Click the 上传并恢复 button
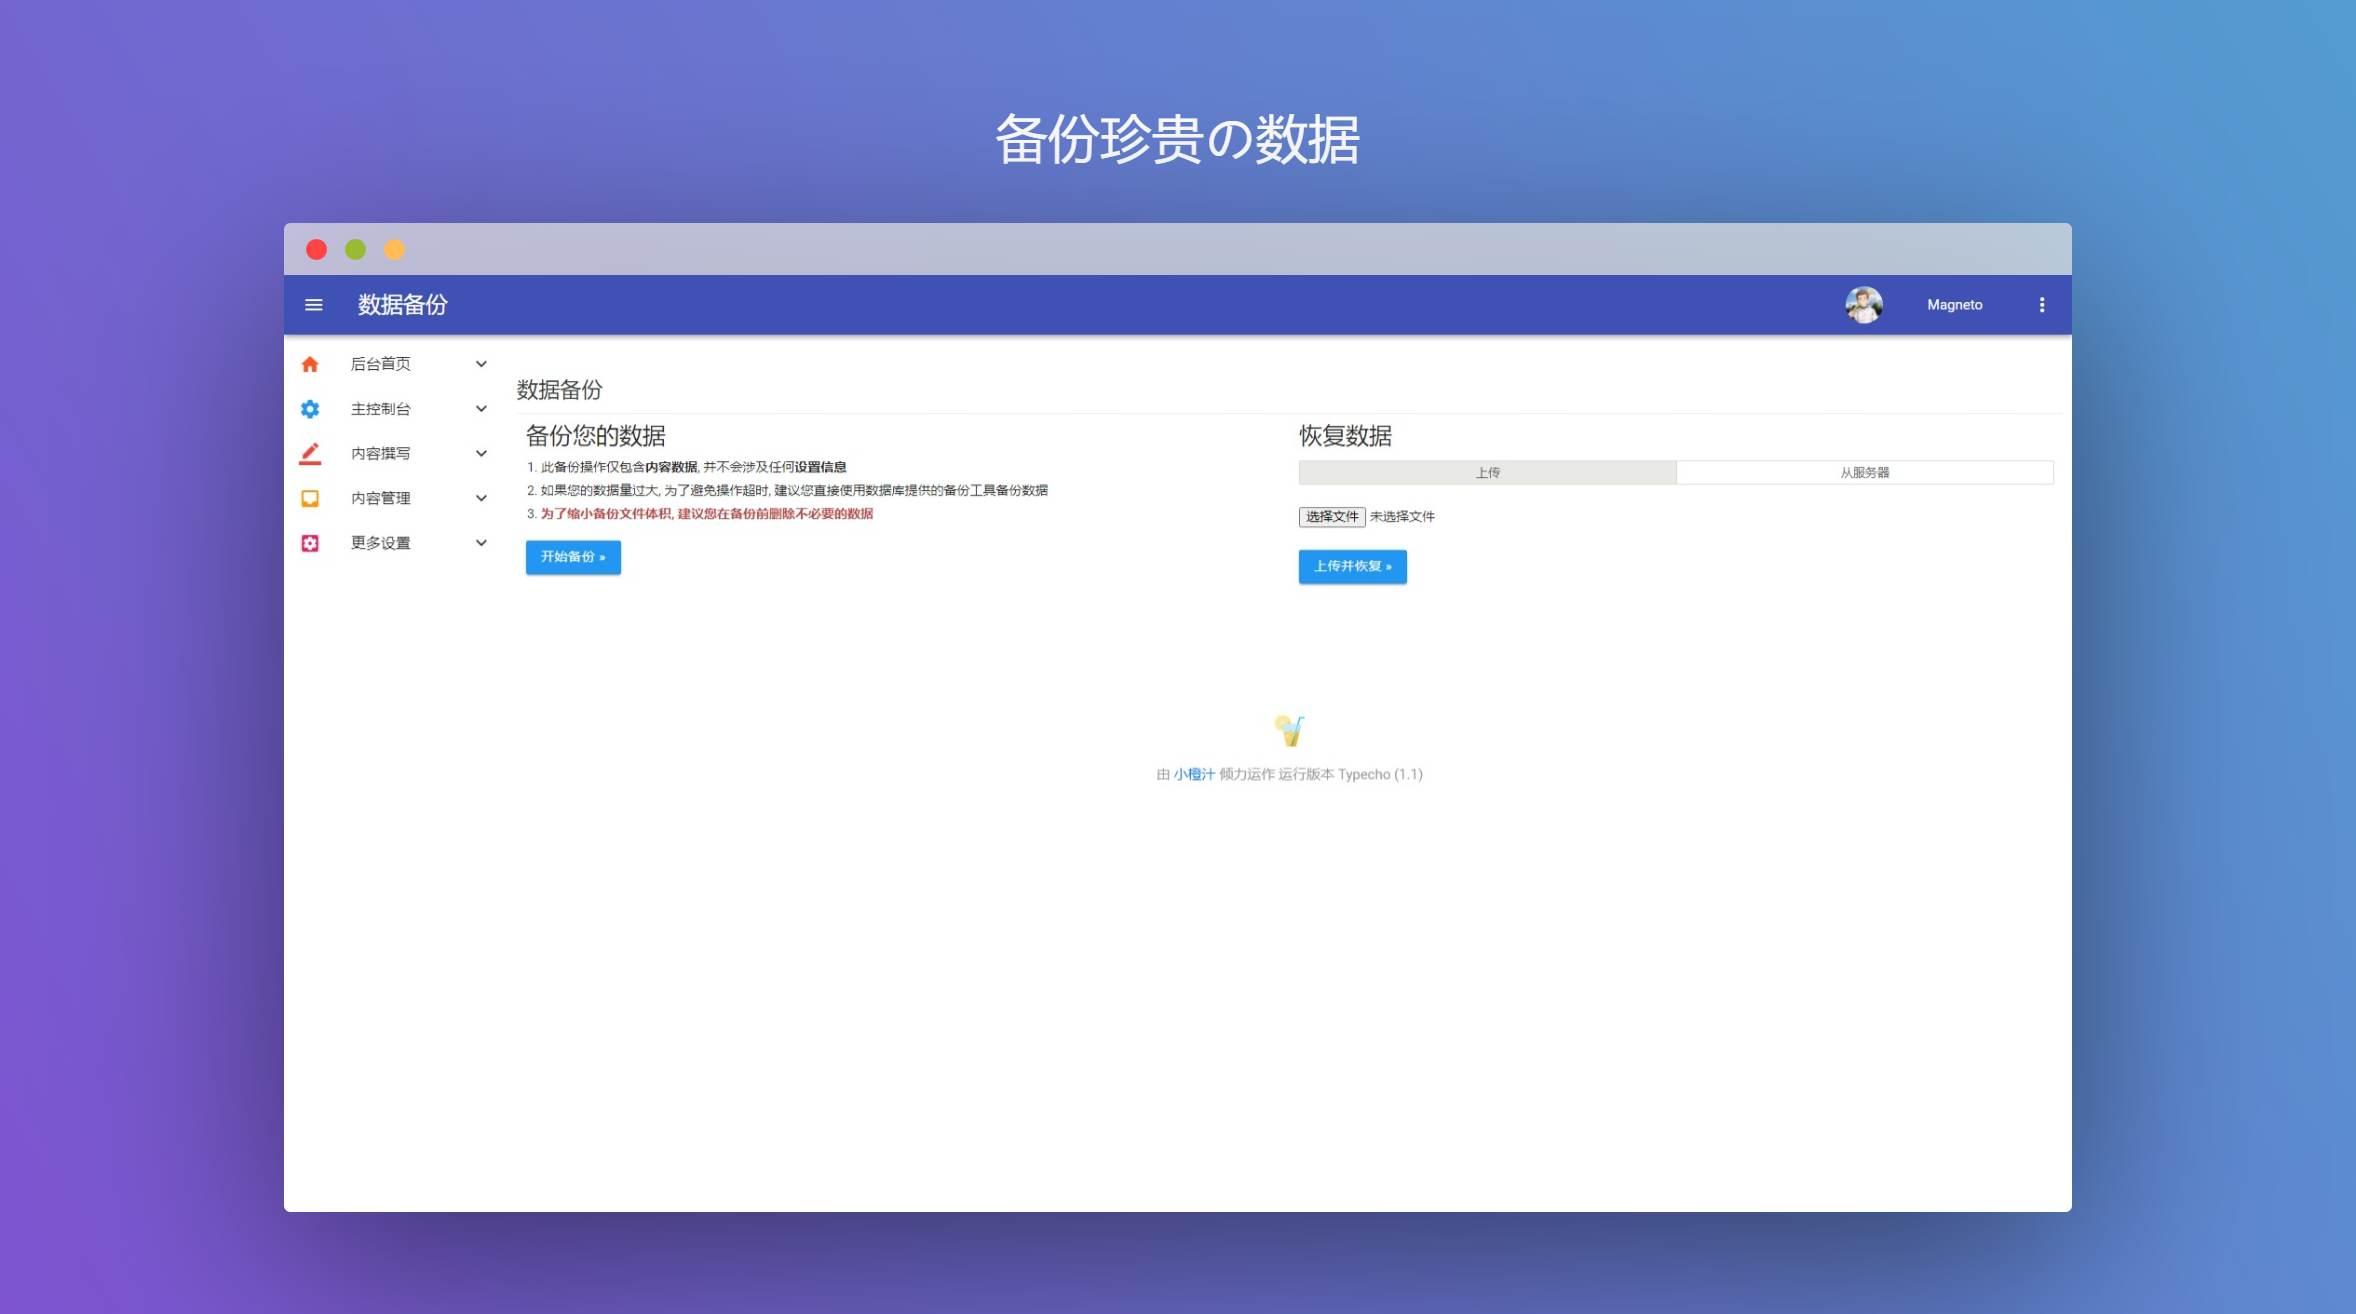Screen dimensions: 2356x1314 point(1352,567)
